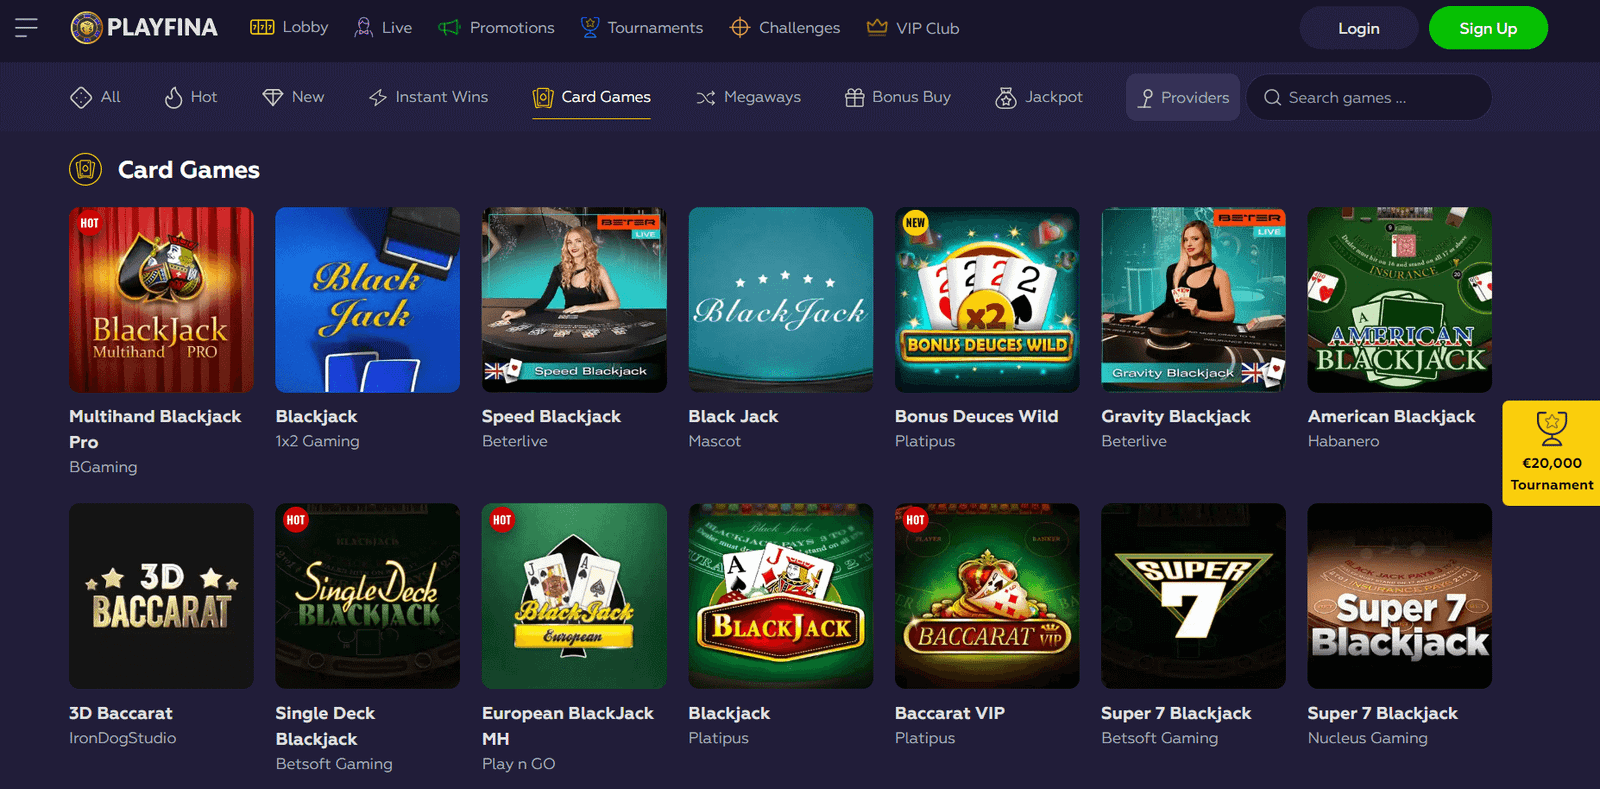Click the Promotions navigation link text
Screen dimensions: 1600x789
512,28
